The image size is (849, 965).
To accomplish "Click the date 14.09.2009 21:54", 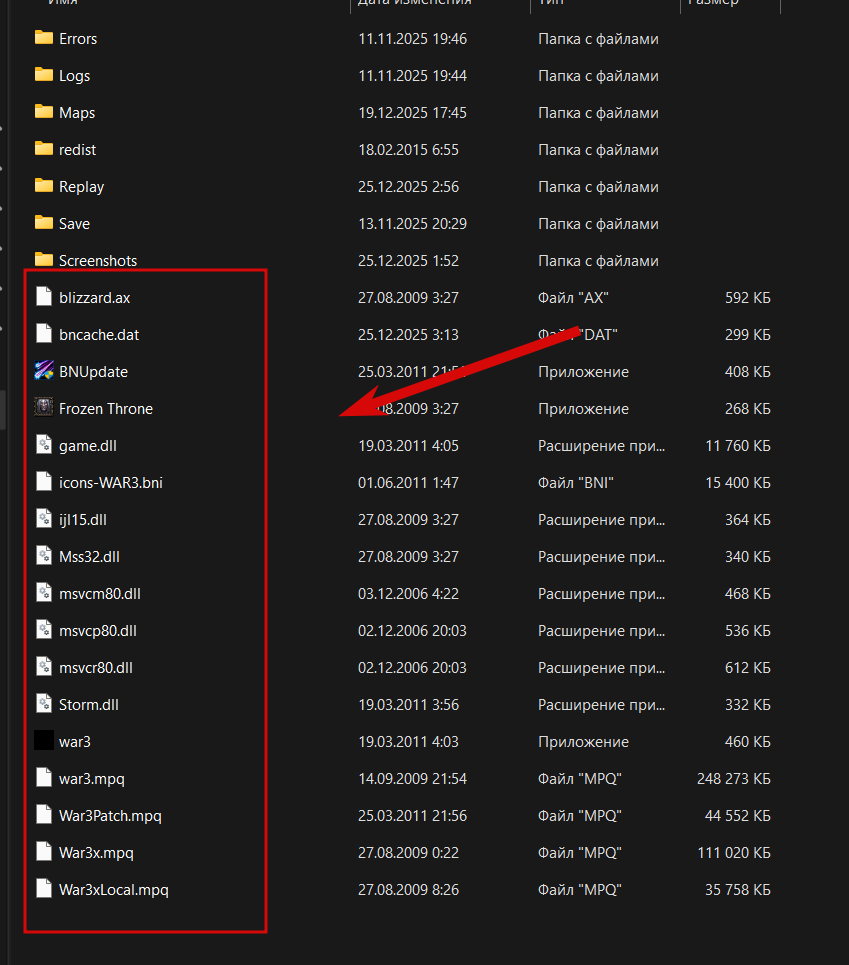I will (x=412, y=779).
